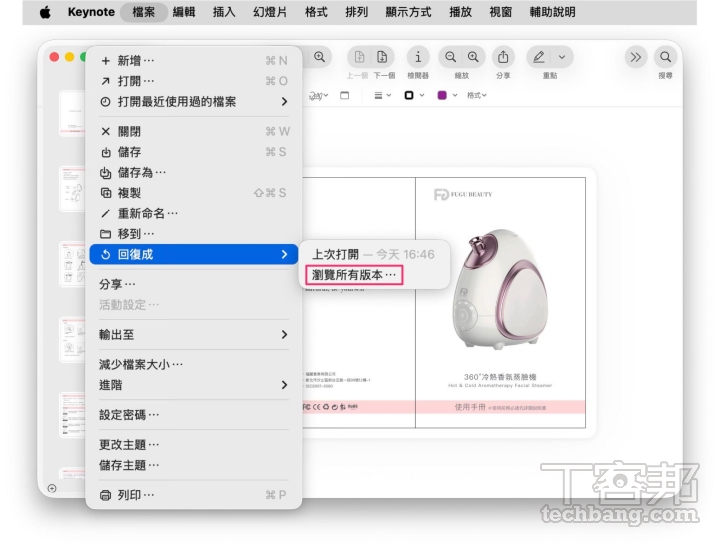Choose 儲存 in the file menu
The image size is (720, 547).
193,152
